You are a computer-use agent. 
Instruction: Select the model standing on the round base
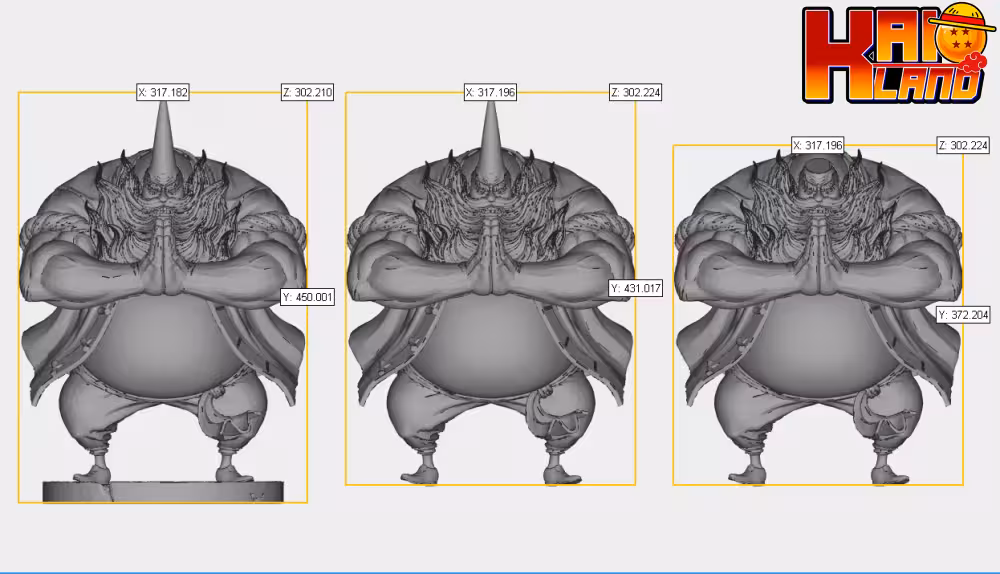163,300
